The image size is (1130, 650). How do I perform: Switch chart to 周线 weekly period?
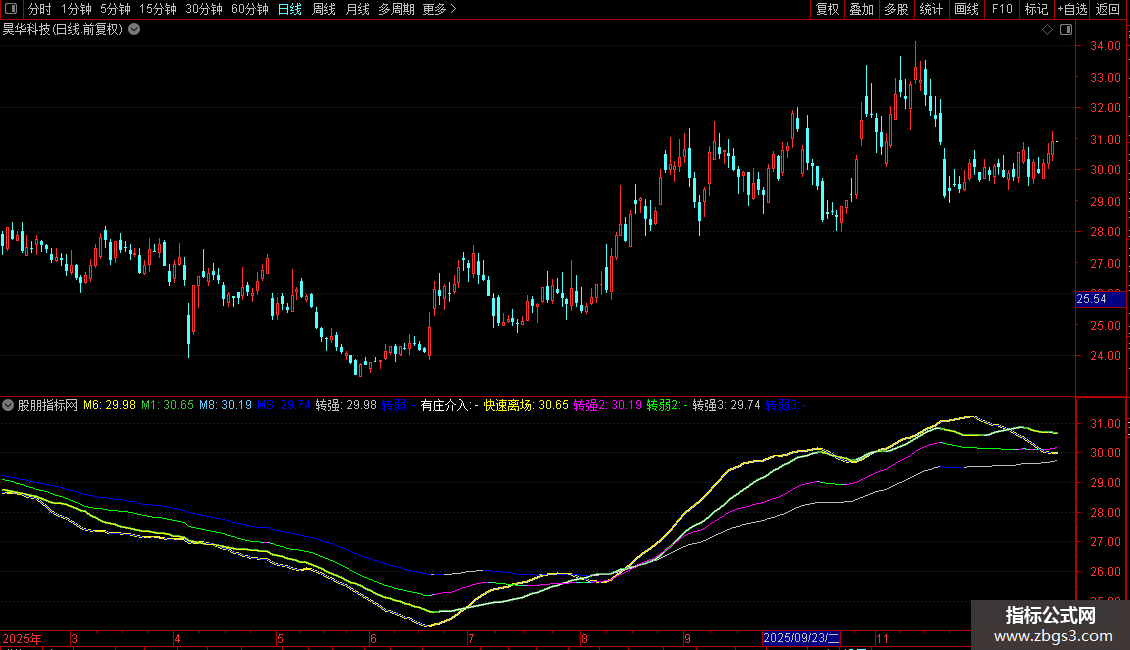click(323, 9)
